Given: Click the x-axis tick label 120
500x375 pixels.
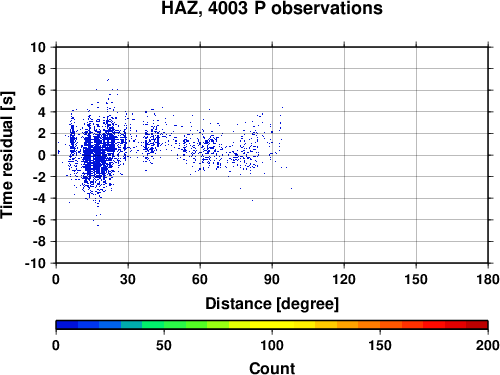Looking at the screenshot, I should 344,279.
